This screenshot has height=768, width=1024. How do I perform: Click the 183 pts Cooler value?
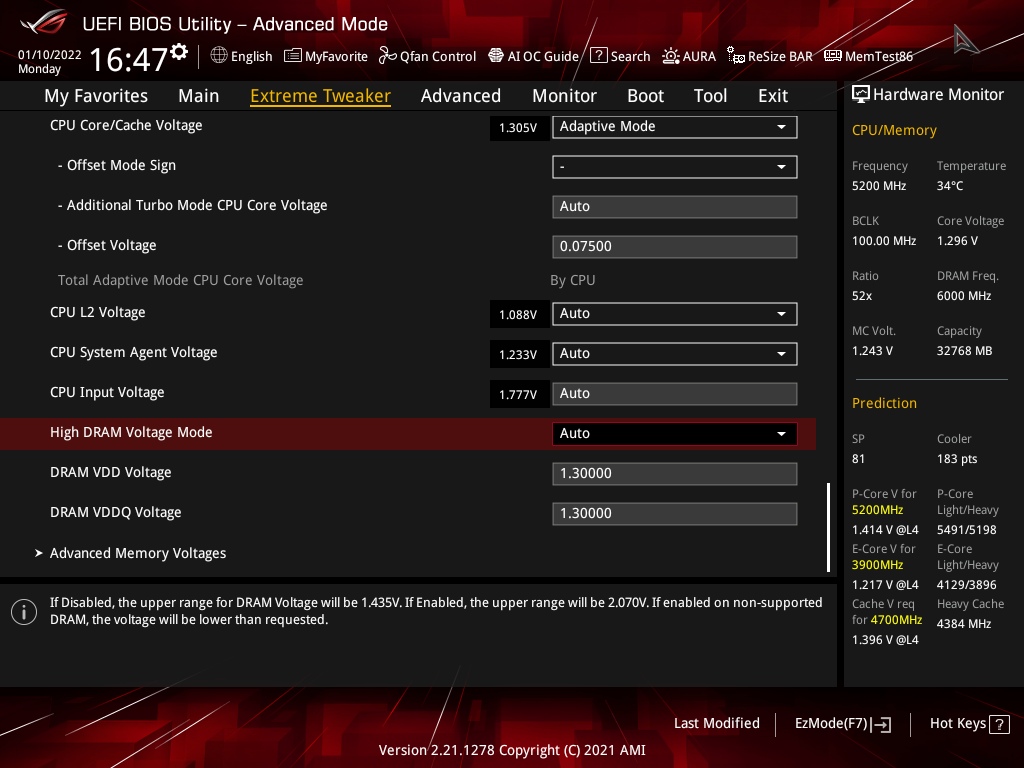(957, 458)
